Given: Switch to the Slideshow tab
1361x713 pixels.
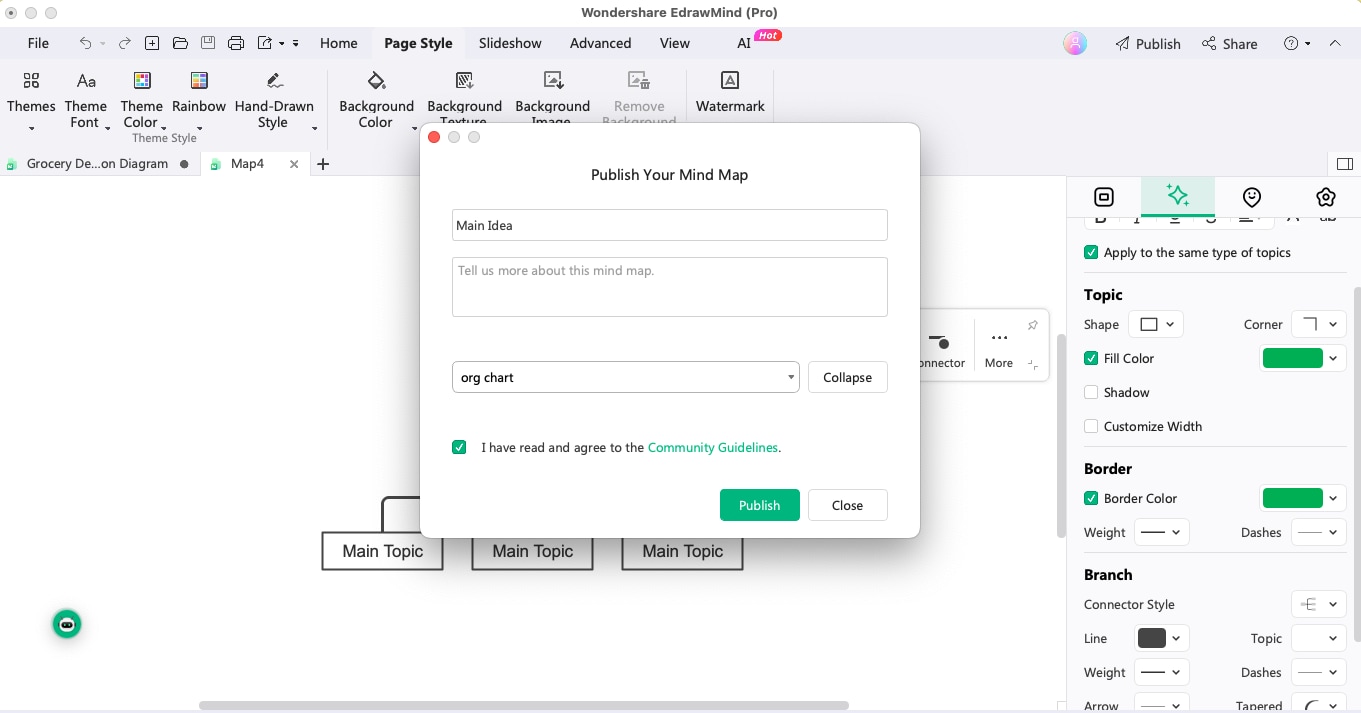Looking at the screenshot, I should (x=510, y=43).
